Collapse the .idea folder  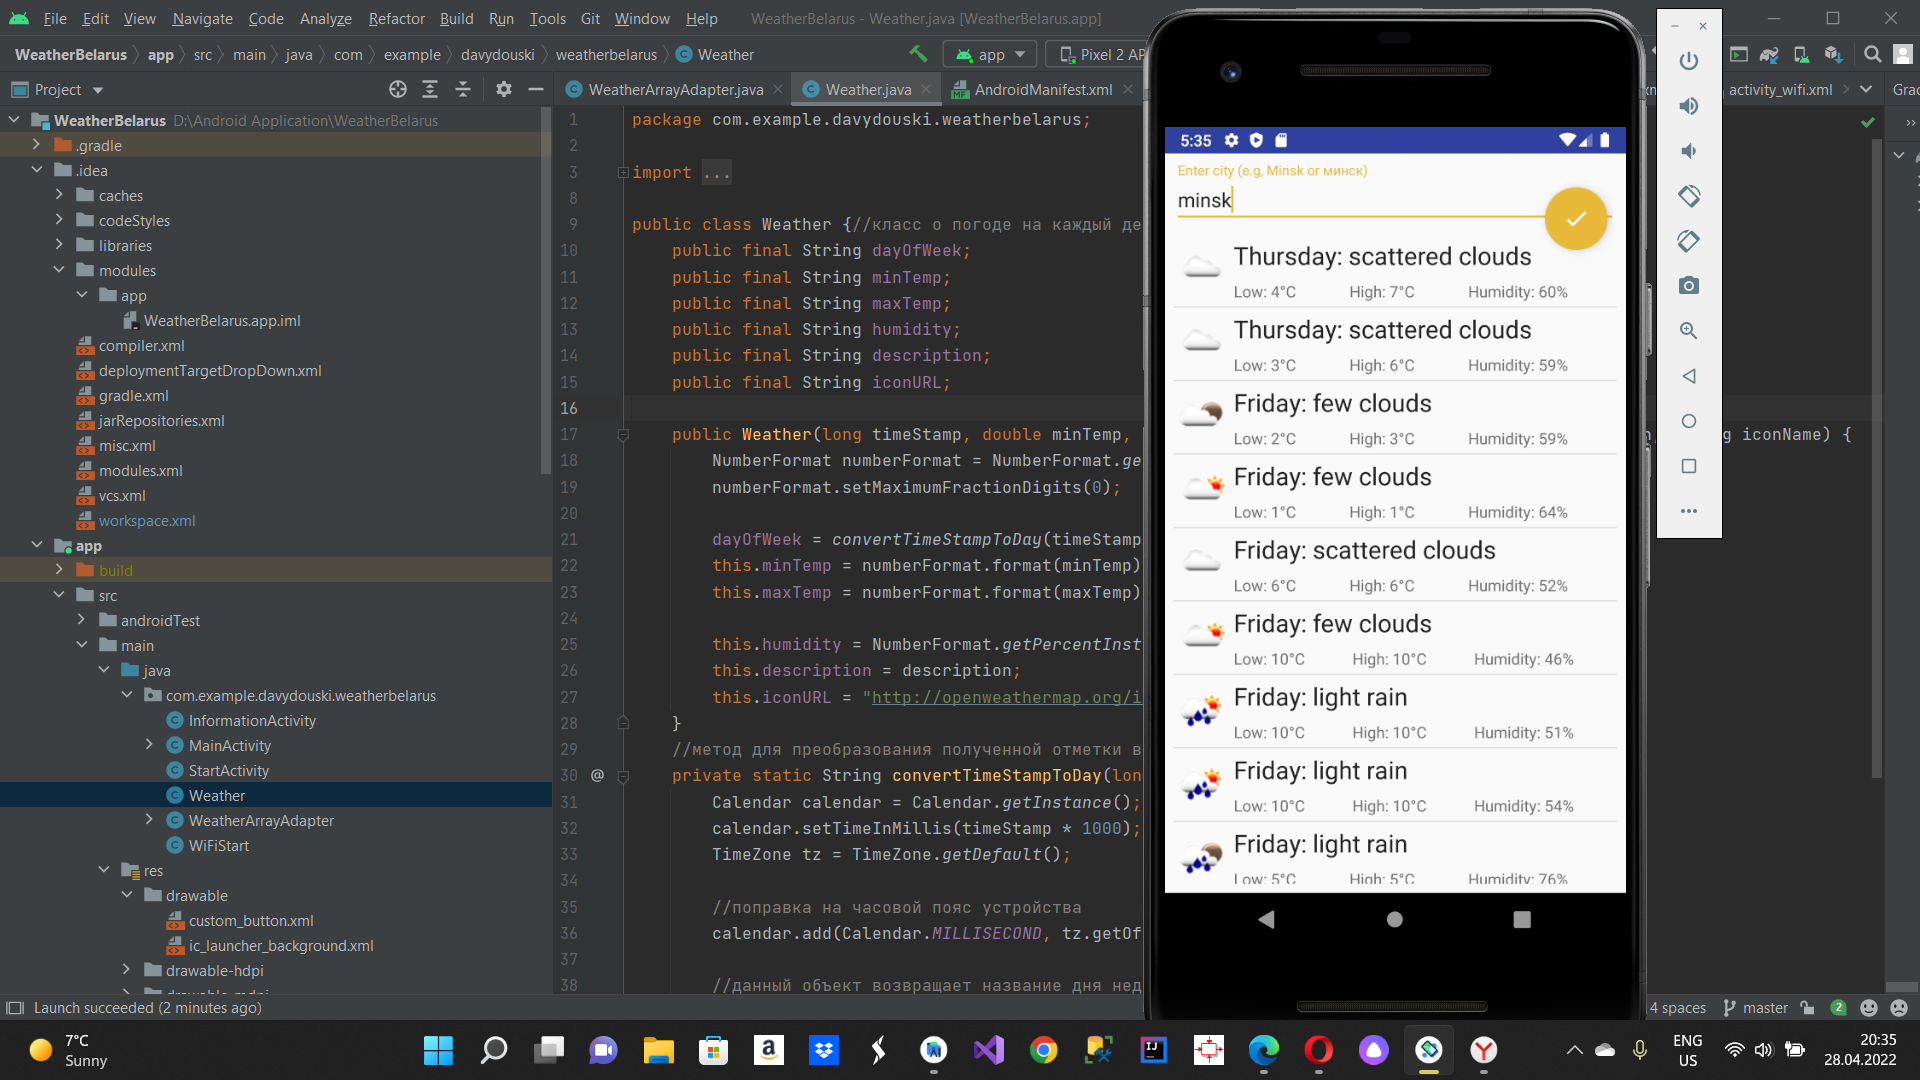36,170
